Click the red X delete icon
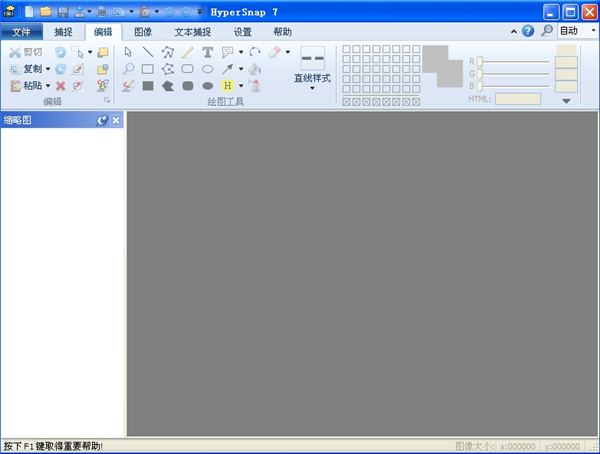 coord(60,86)
